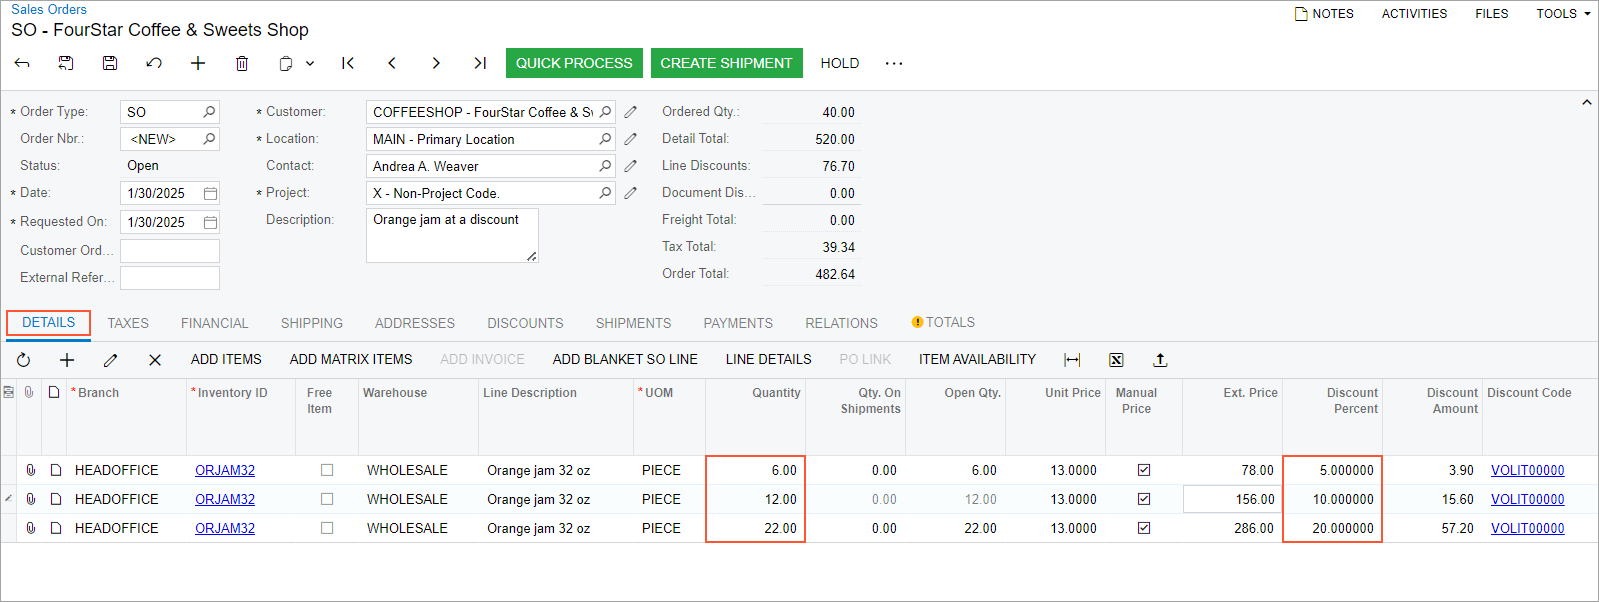Collapse the order summary panel
The height and width of the screenshot is (602, 1599).
coord(1586,103)
